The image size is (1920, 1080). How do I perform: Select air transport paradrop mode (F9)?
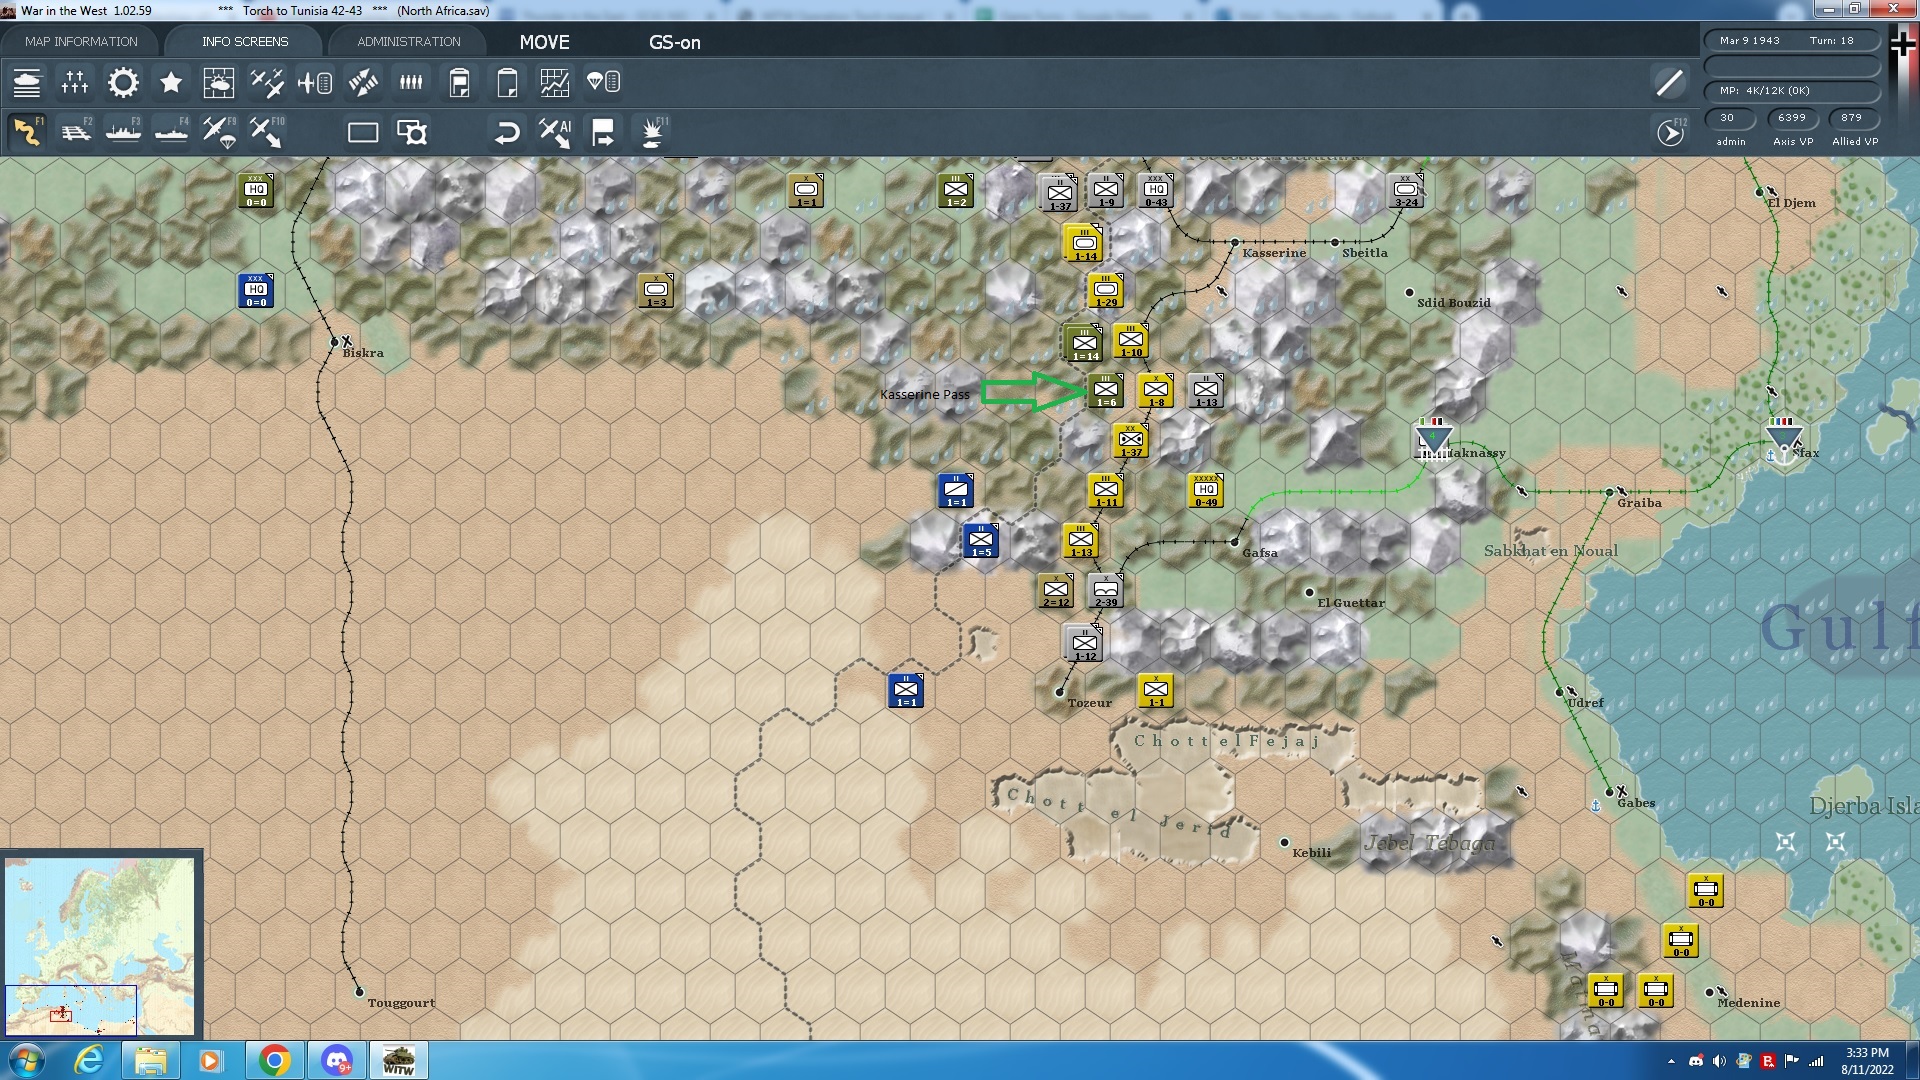(219, 132)
